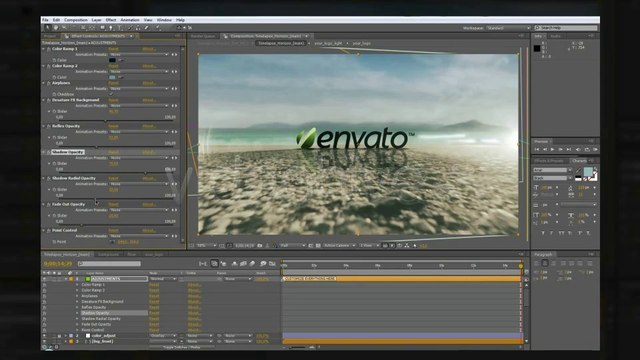This screenshot has height=360, width=640.
Task: Select the Zoom magnifier tool
Action: click(x=64, y=28)
